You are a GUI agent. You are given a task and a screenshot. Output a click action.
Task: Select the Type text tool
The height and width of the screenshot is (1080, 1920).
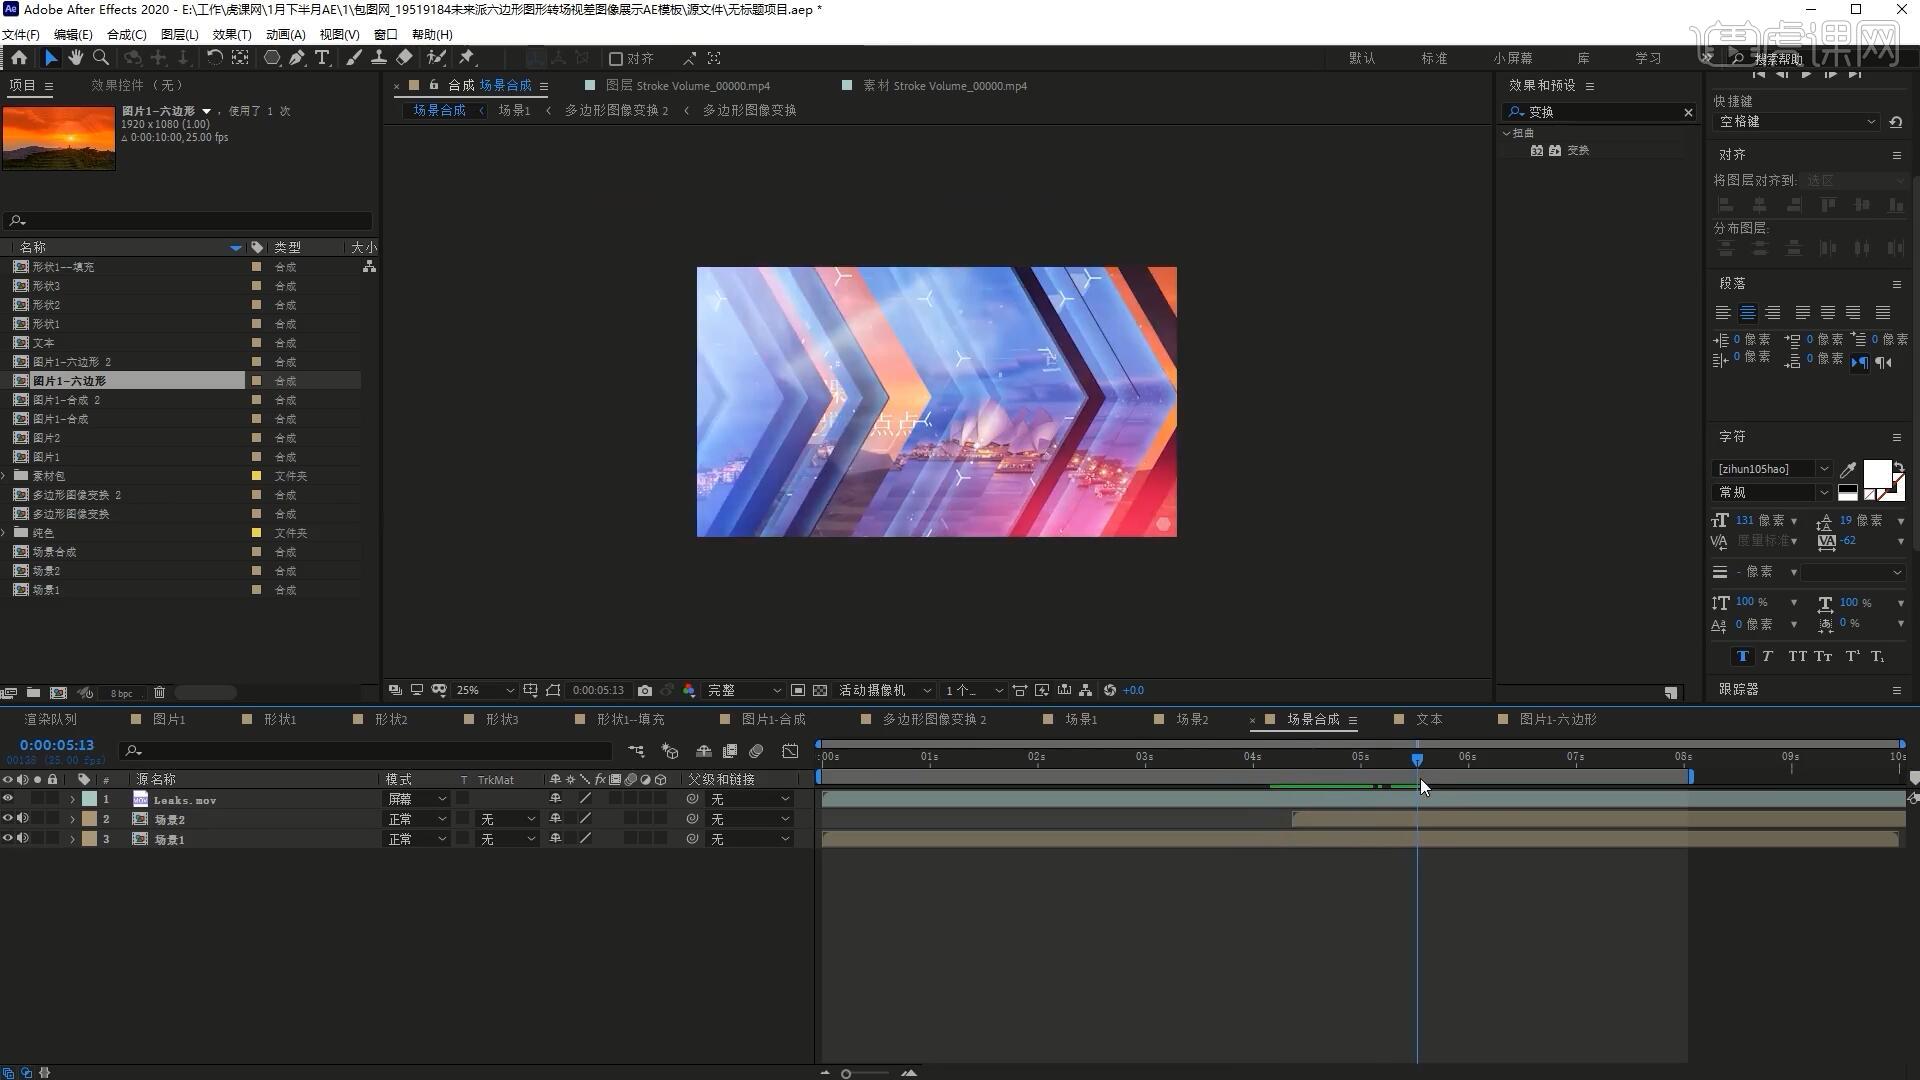[x=322, y=58]
